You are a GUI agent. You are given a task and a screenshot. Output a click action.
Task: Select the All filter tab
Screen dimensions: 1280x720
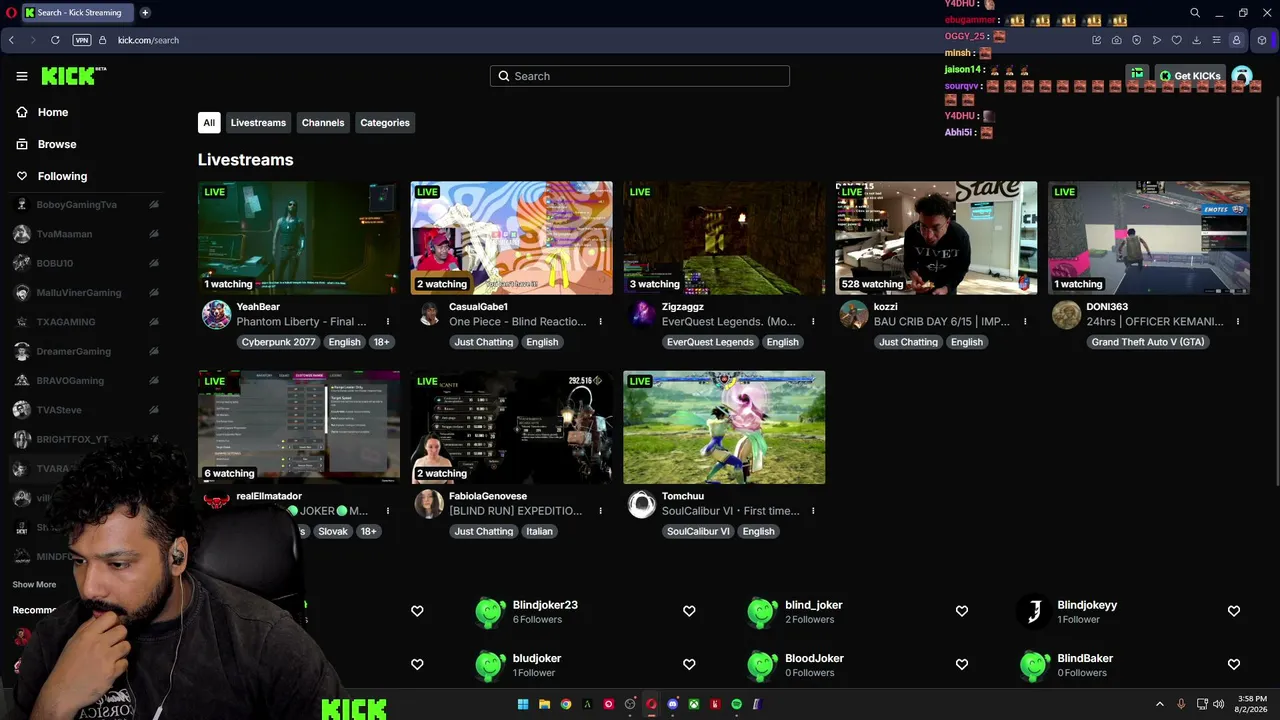point(209,123)
